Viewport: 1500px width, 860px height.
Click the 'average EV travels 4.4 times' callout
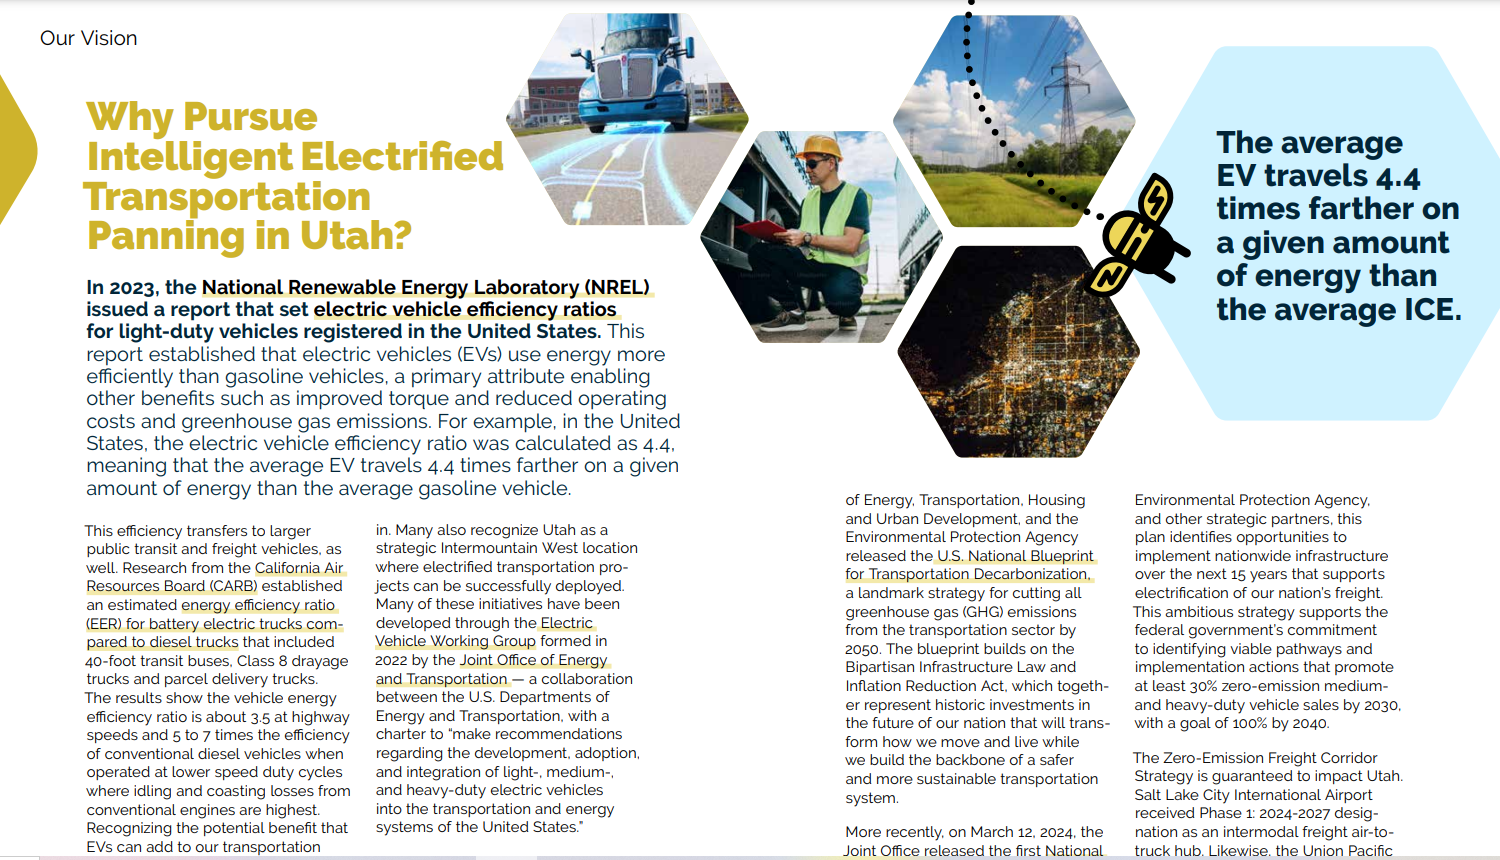pyautogui.click(x=1338, y=226)
